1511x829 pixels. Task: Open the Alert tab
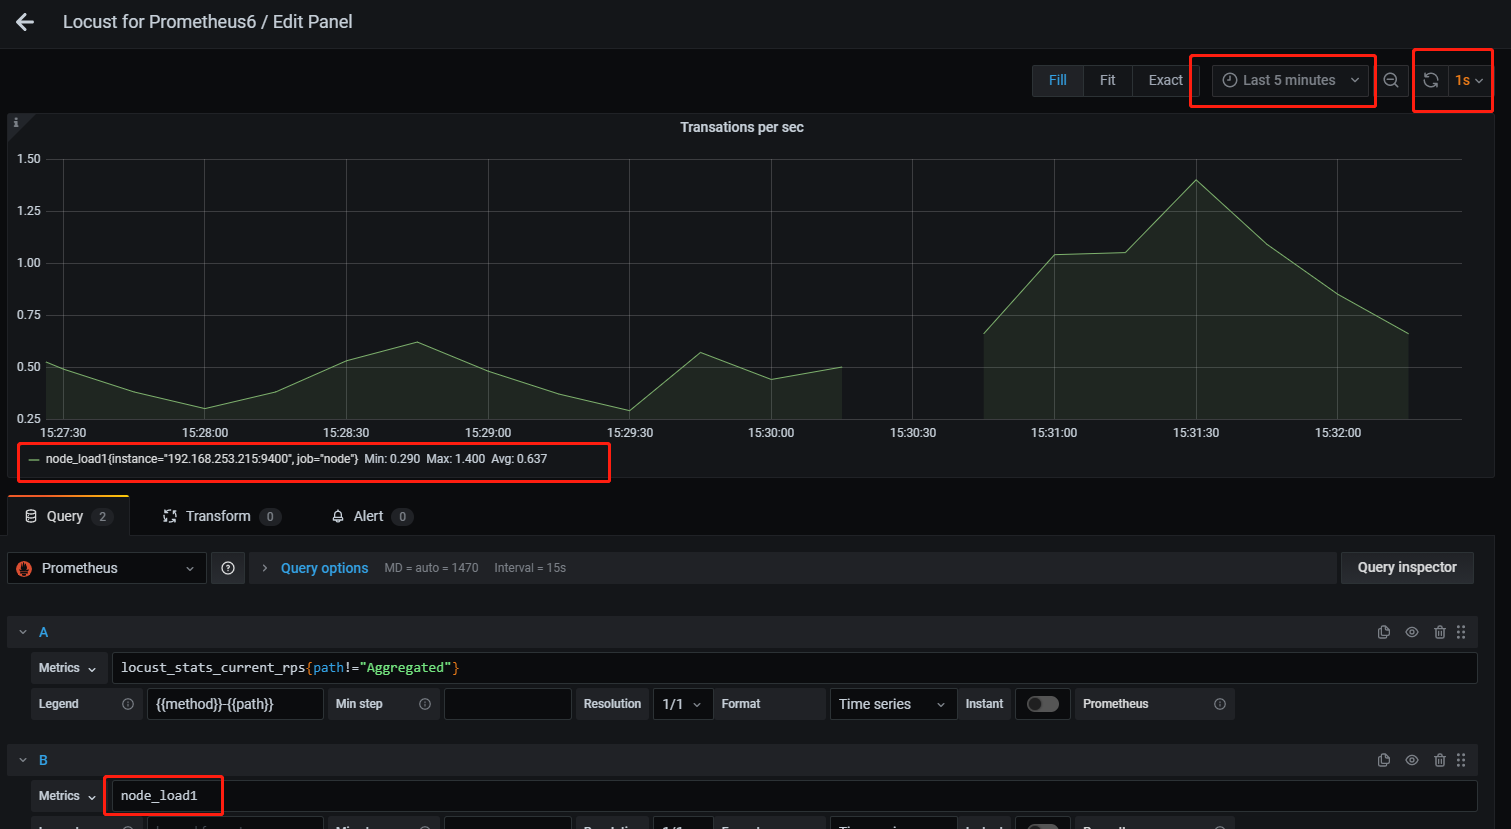point(369,515)
